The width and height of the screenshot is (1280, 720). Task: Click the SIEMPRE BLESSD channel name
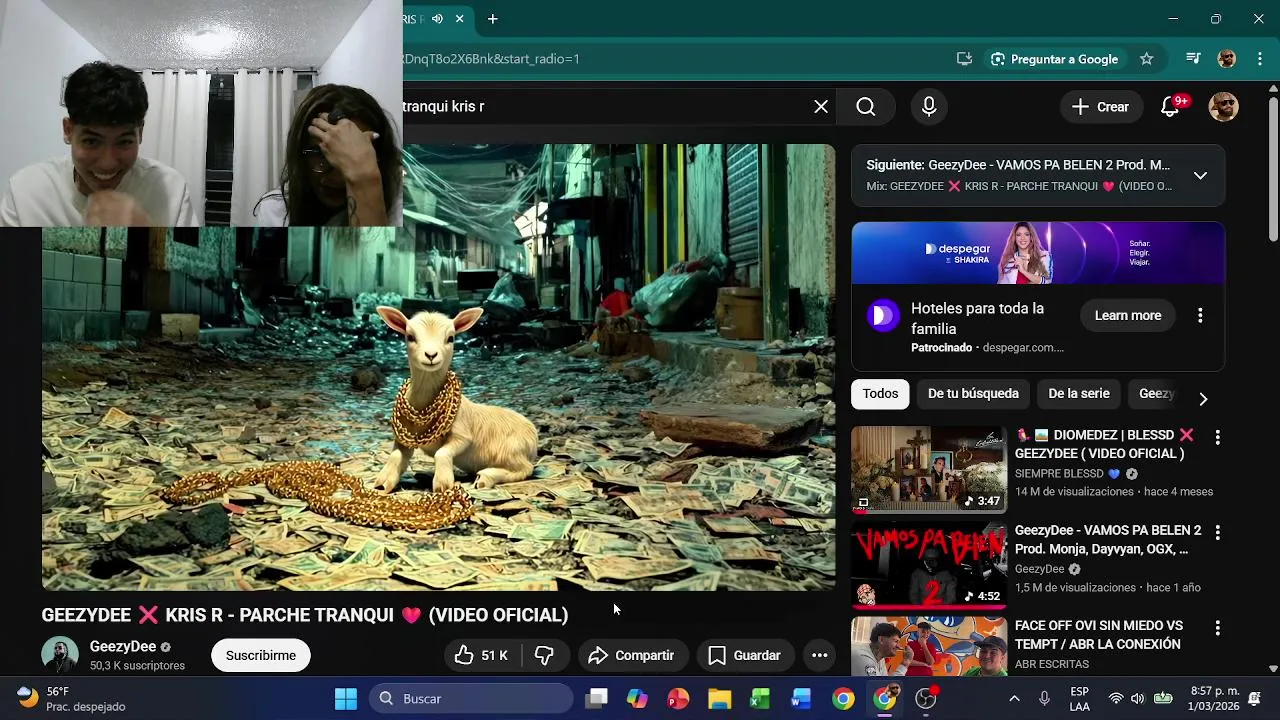(x=1059, y=474)
